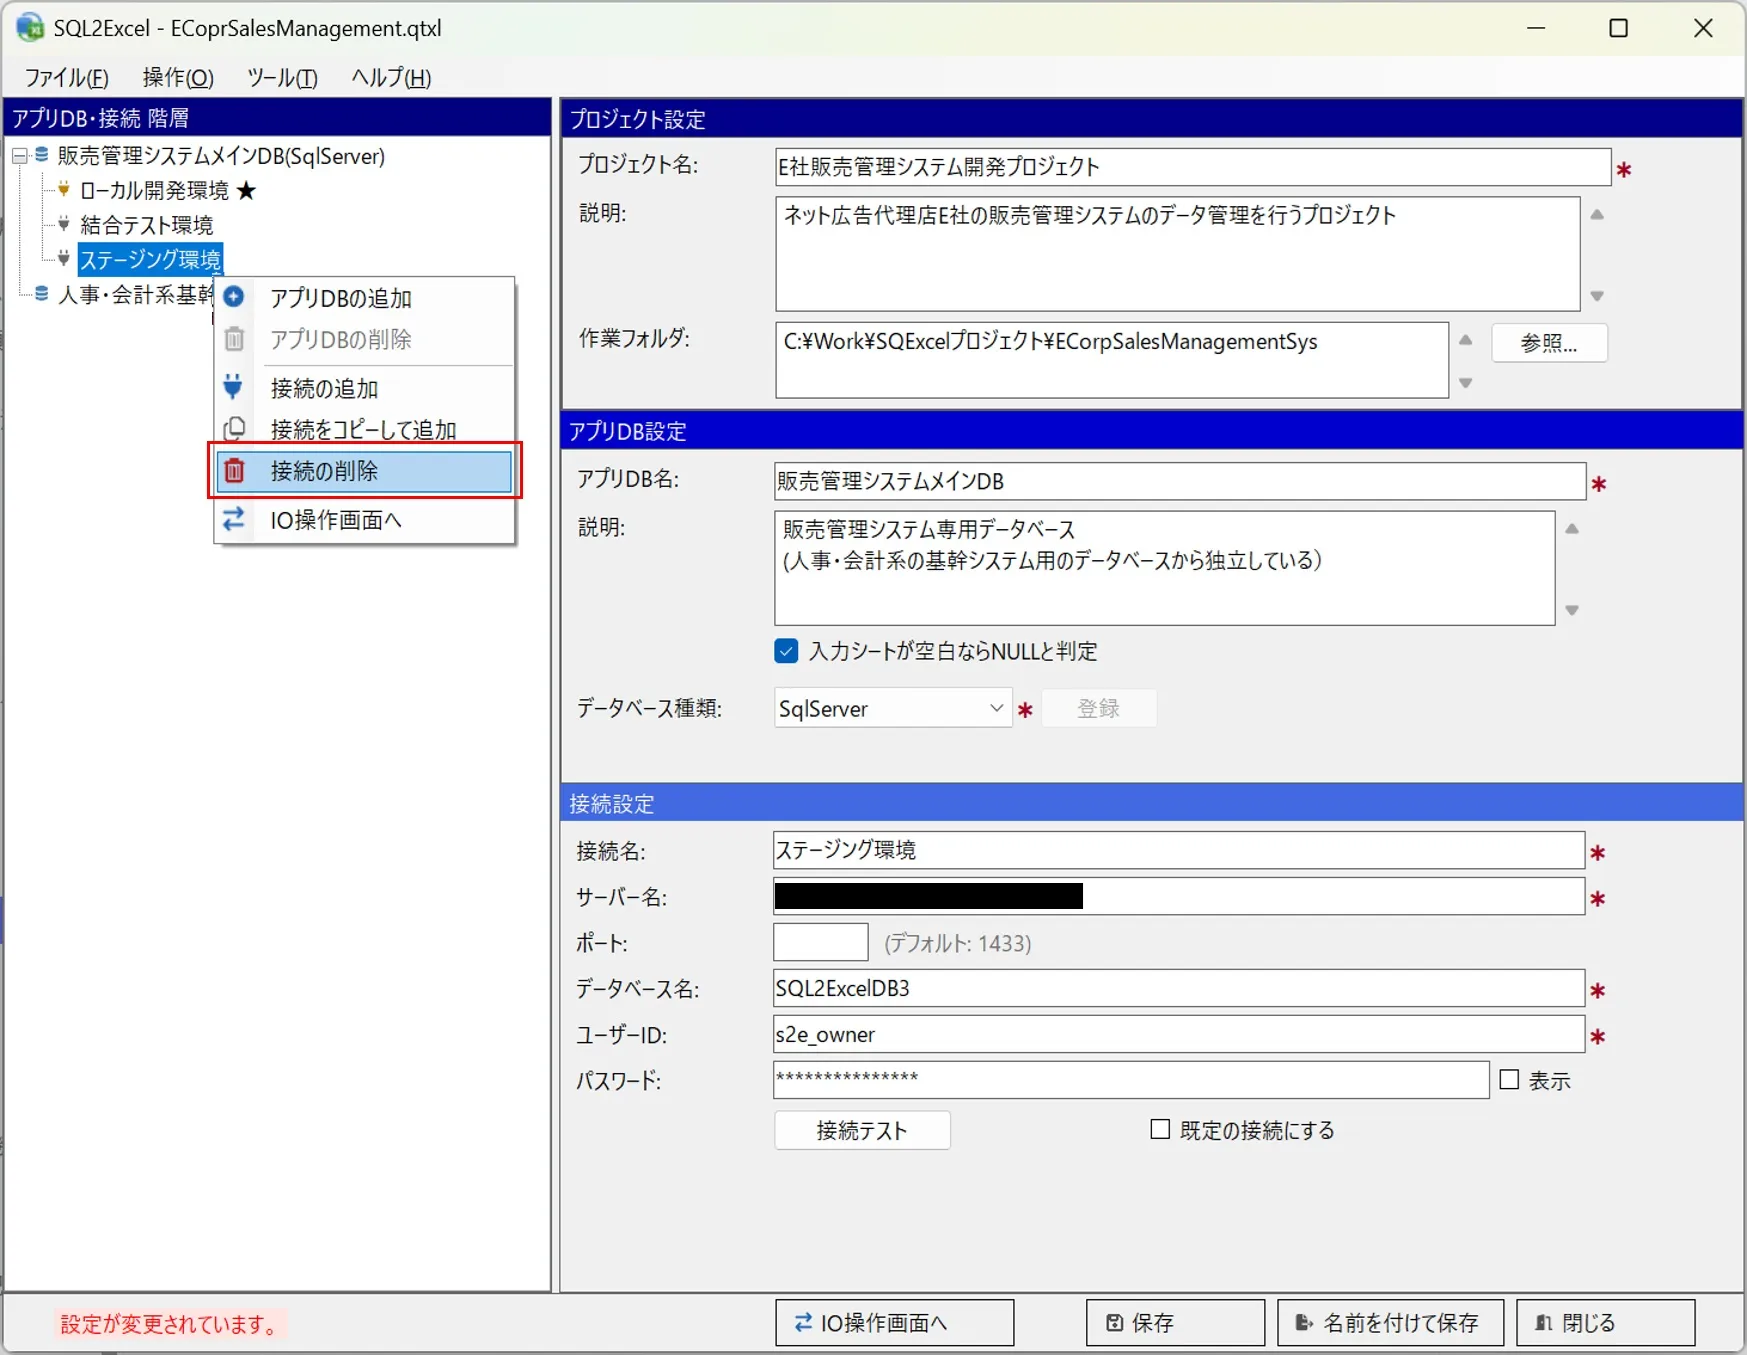Viewport: 1747px width, 1355px height.
Task: Click the red trash icon for 接続の削除
Action: click(234, 470)
